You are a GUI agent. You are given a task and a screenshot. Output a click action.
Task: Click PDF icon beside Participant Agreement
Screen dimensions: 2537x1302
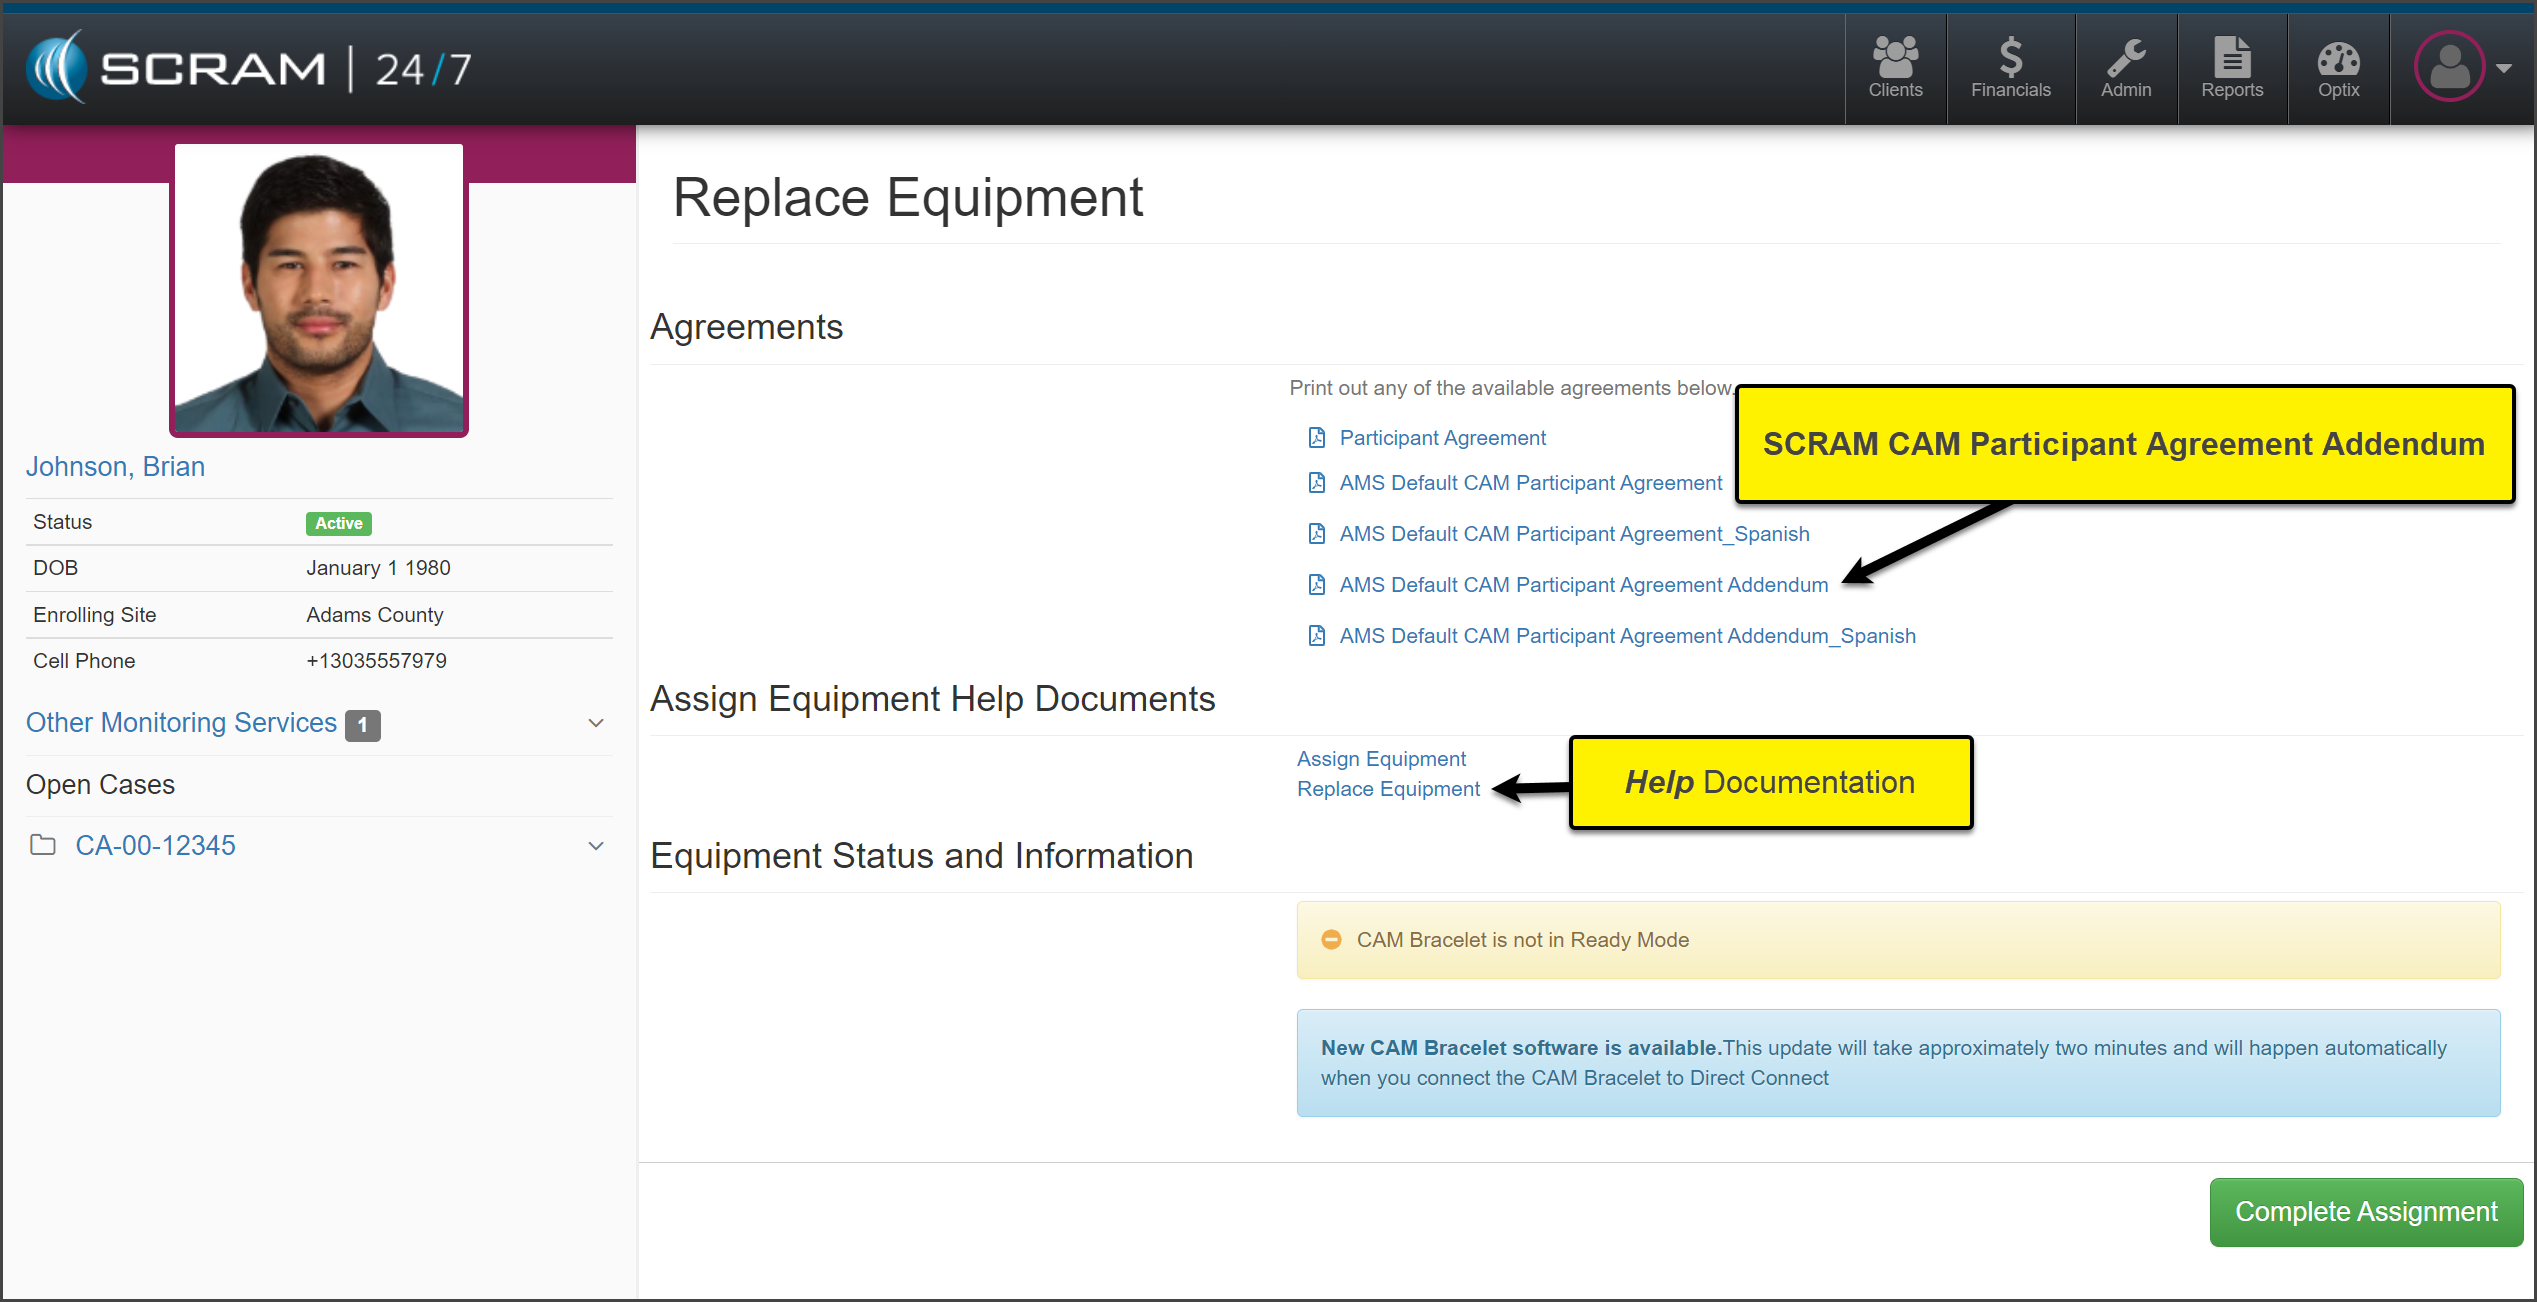[1317, 438]
